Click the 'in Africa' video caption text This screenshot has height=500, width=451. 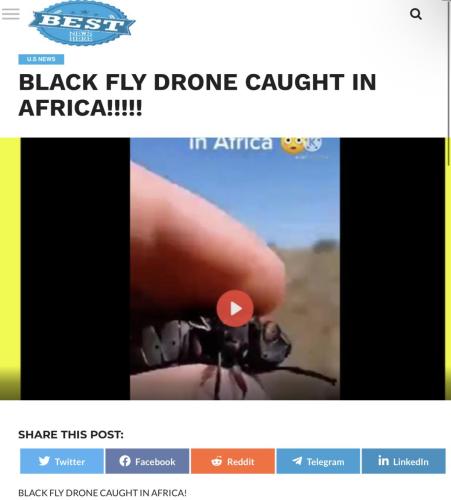point(231,143)
